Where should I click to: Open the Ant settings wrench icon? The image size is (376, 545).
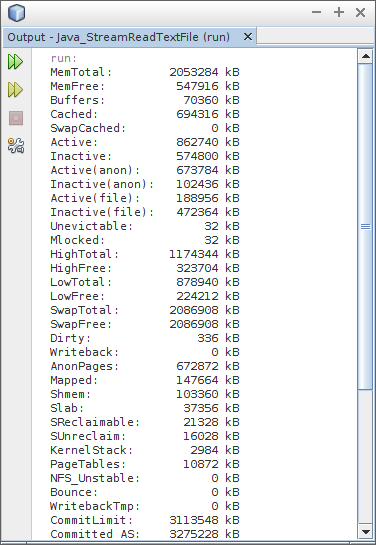[x=16, y=145]
